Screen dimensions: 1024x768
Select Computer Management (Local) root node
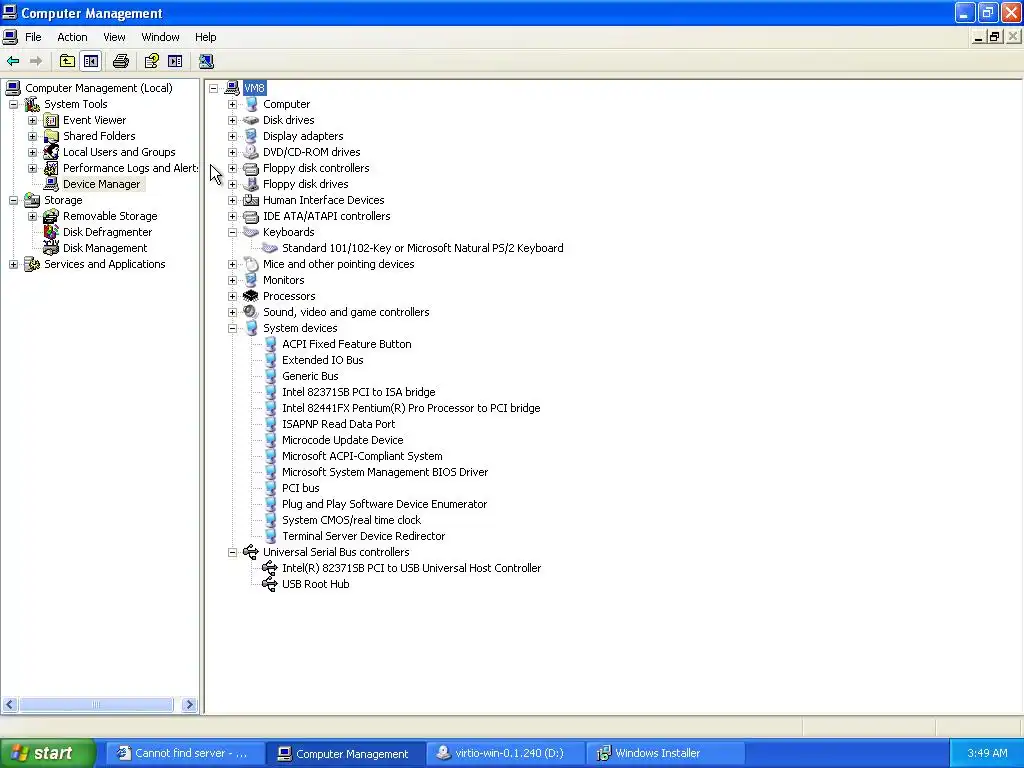(99, 88)
